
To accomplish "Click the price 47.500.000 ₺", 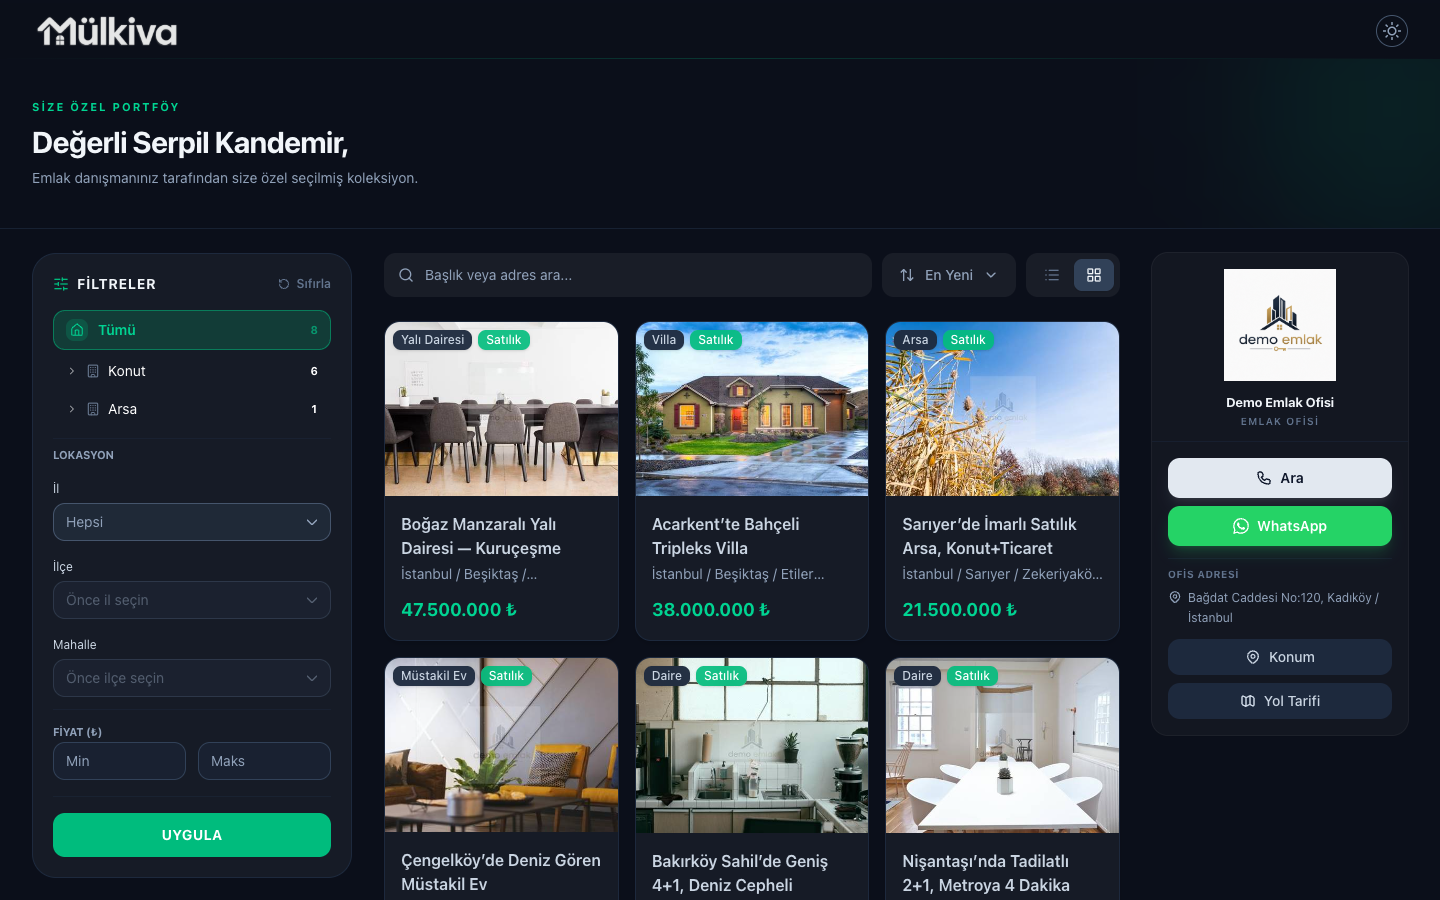I will tap(459, 610).
